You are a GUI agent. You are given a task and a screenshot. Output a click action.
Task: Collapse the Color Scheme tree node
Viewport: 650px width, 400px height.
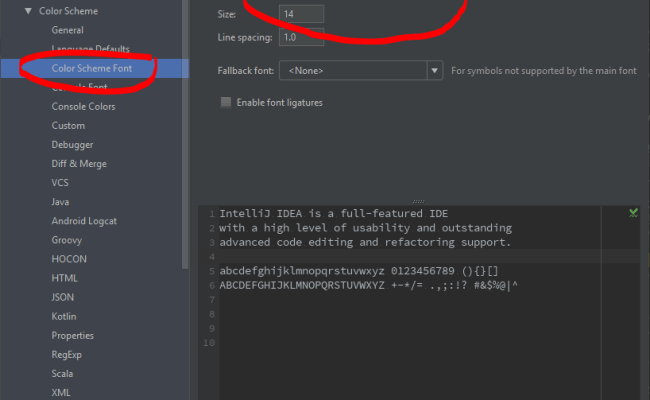pyautogui.click(x=28, y=11)
